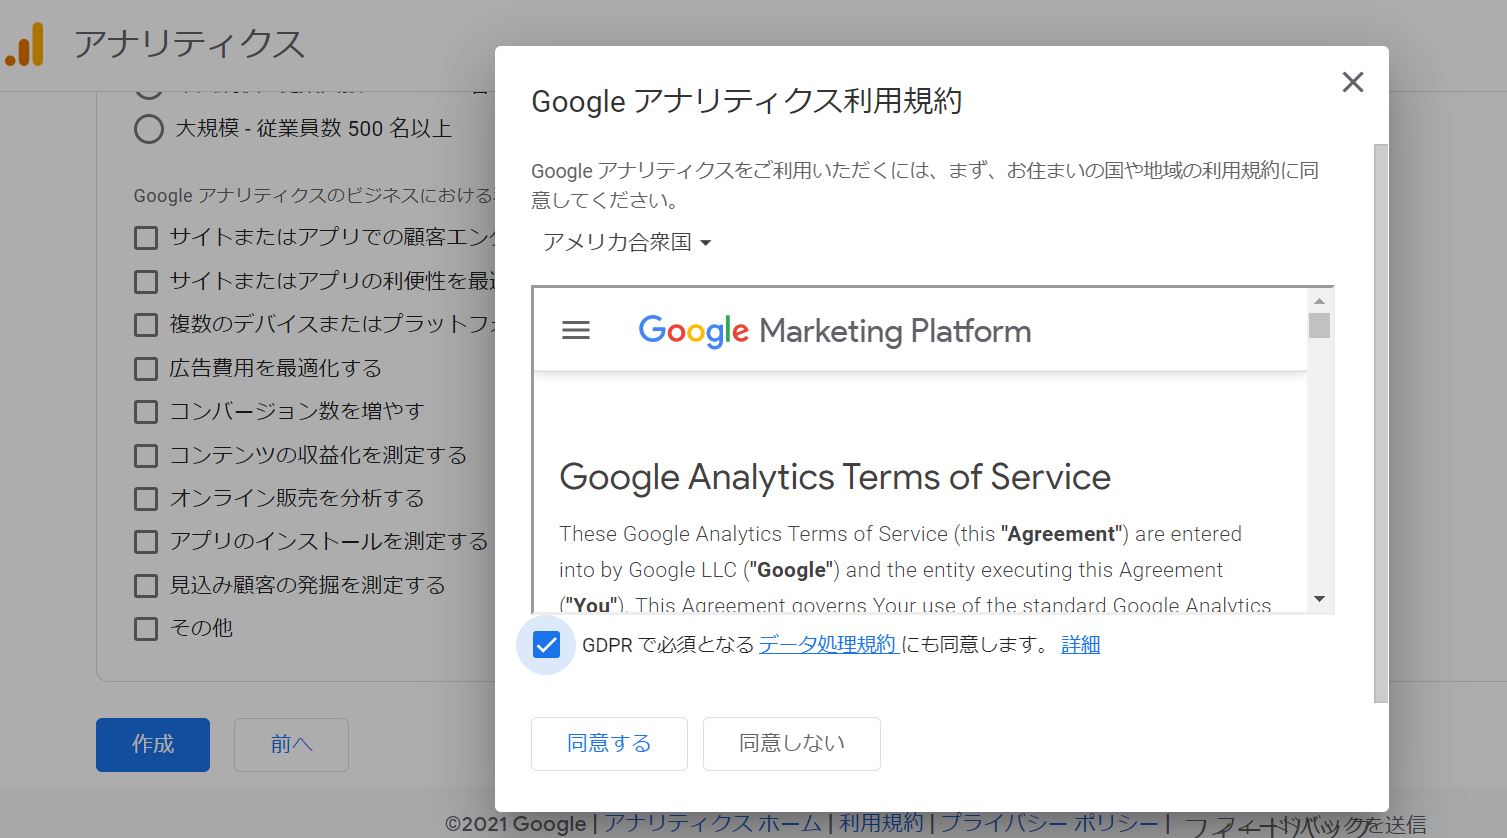This screenshot has height=838, width=1507.
Task: Check the コンテンツの収益化を測定する checkbox
Action: click(x=146, y=456)
